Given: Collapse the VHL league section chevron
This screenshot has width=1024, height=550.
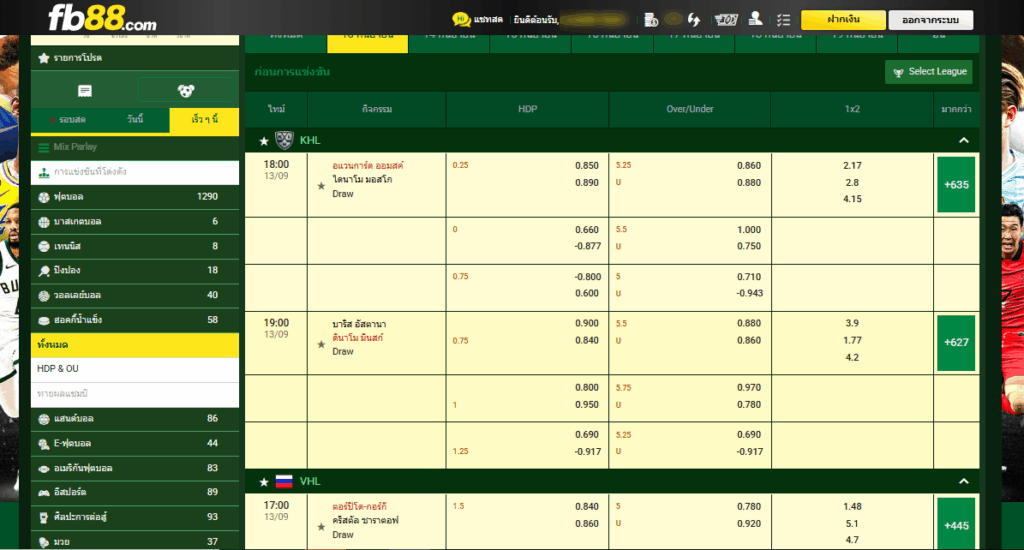Looking at the screenshot, I should point(964,481).
